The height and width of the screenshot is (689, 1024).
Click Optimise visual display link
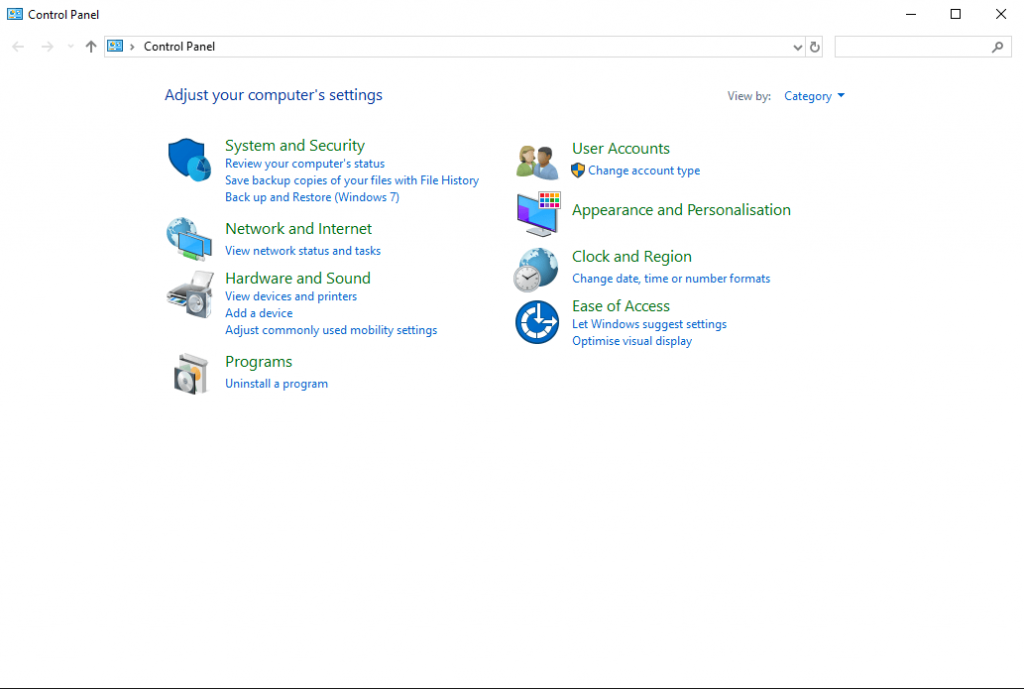click(x=632, y=341)
